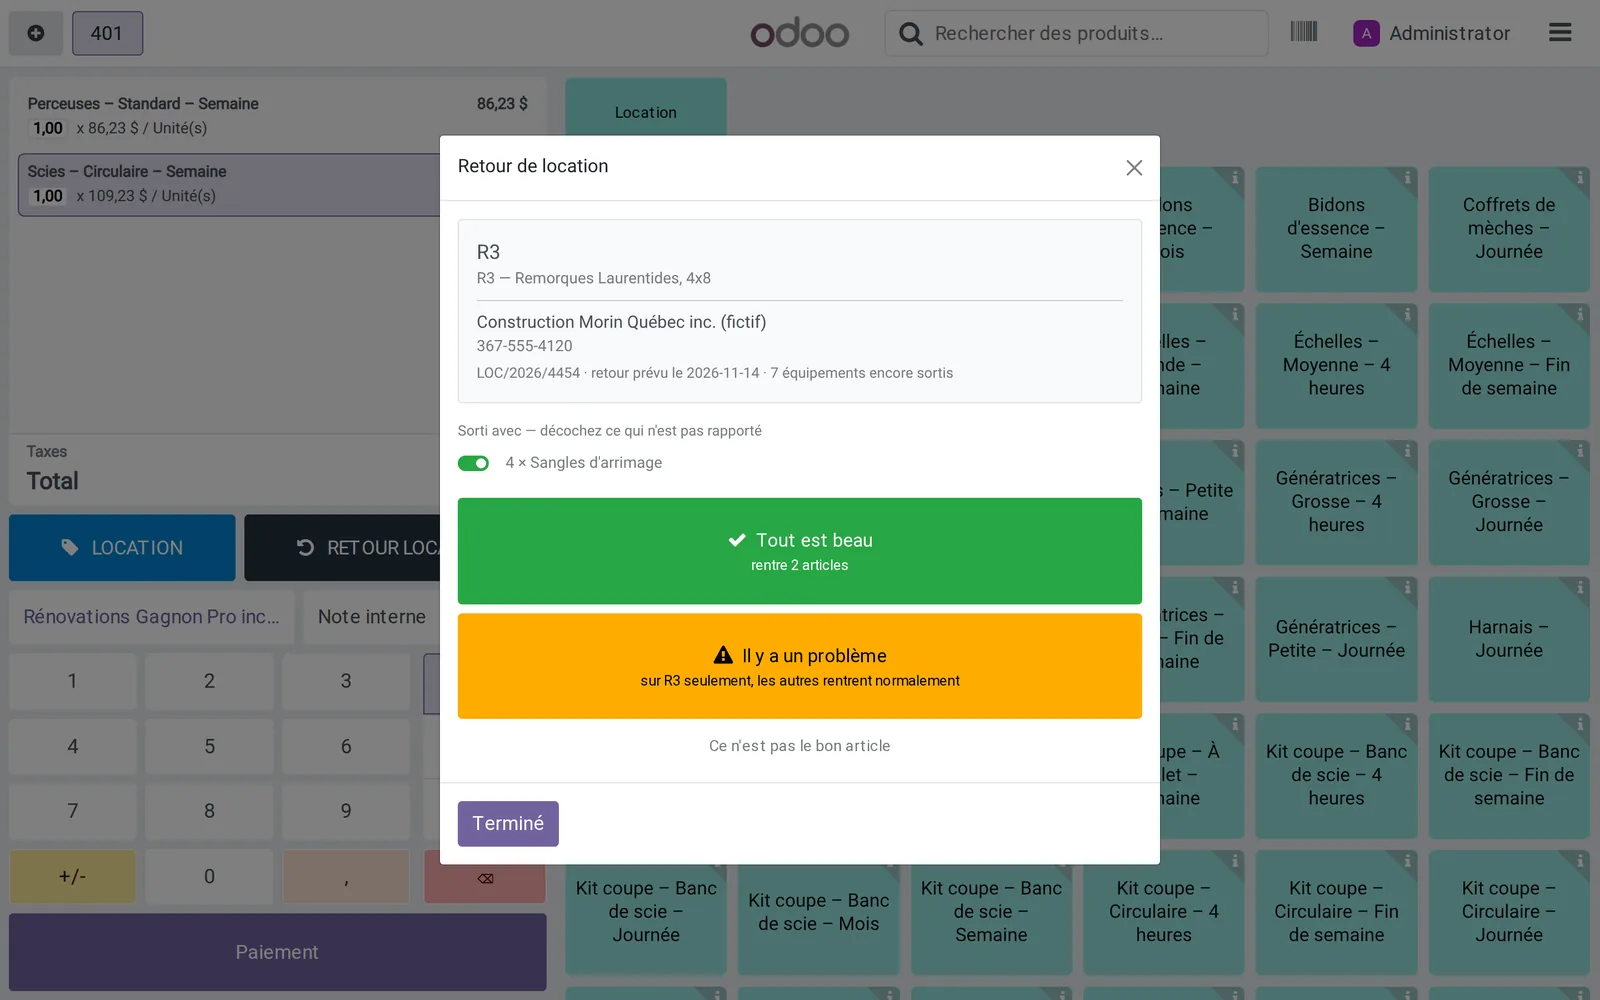The width and height of the screenshot is (1600, 1000).
Task: Click the barcode scanner icon
Action: [x=1303, y=32]
